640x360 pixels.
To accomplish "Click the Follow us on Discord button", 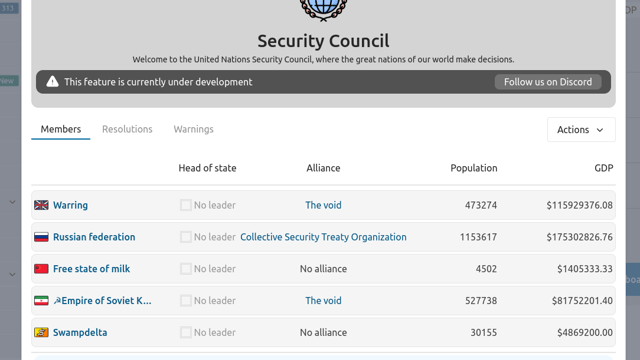I will [x=548, y=82].
